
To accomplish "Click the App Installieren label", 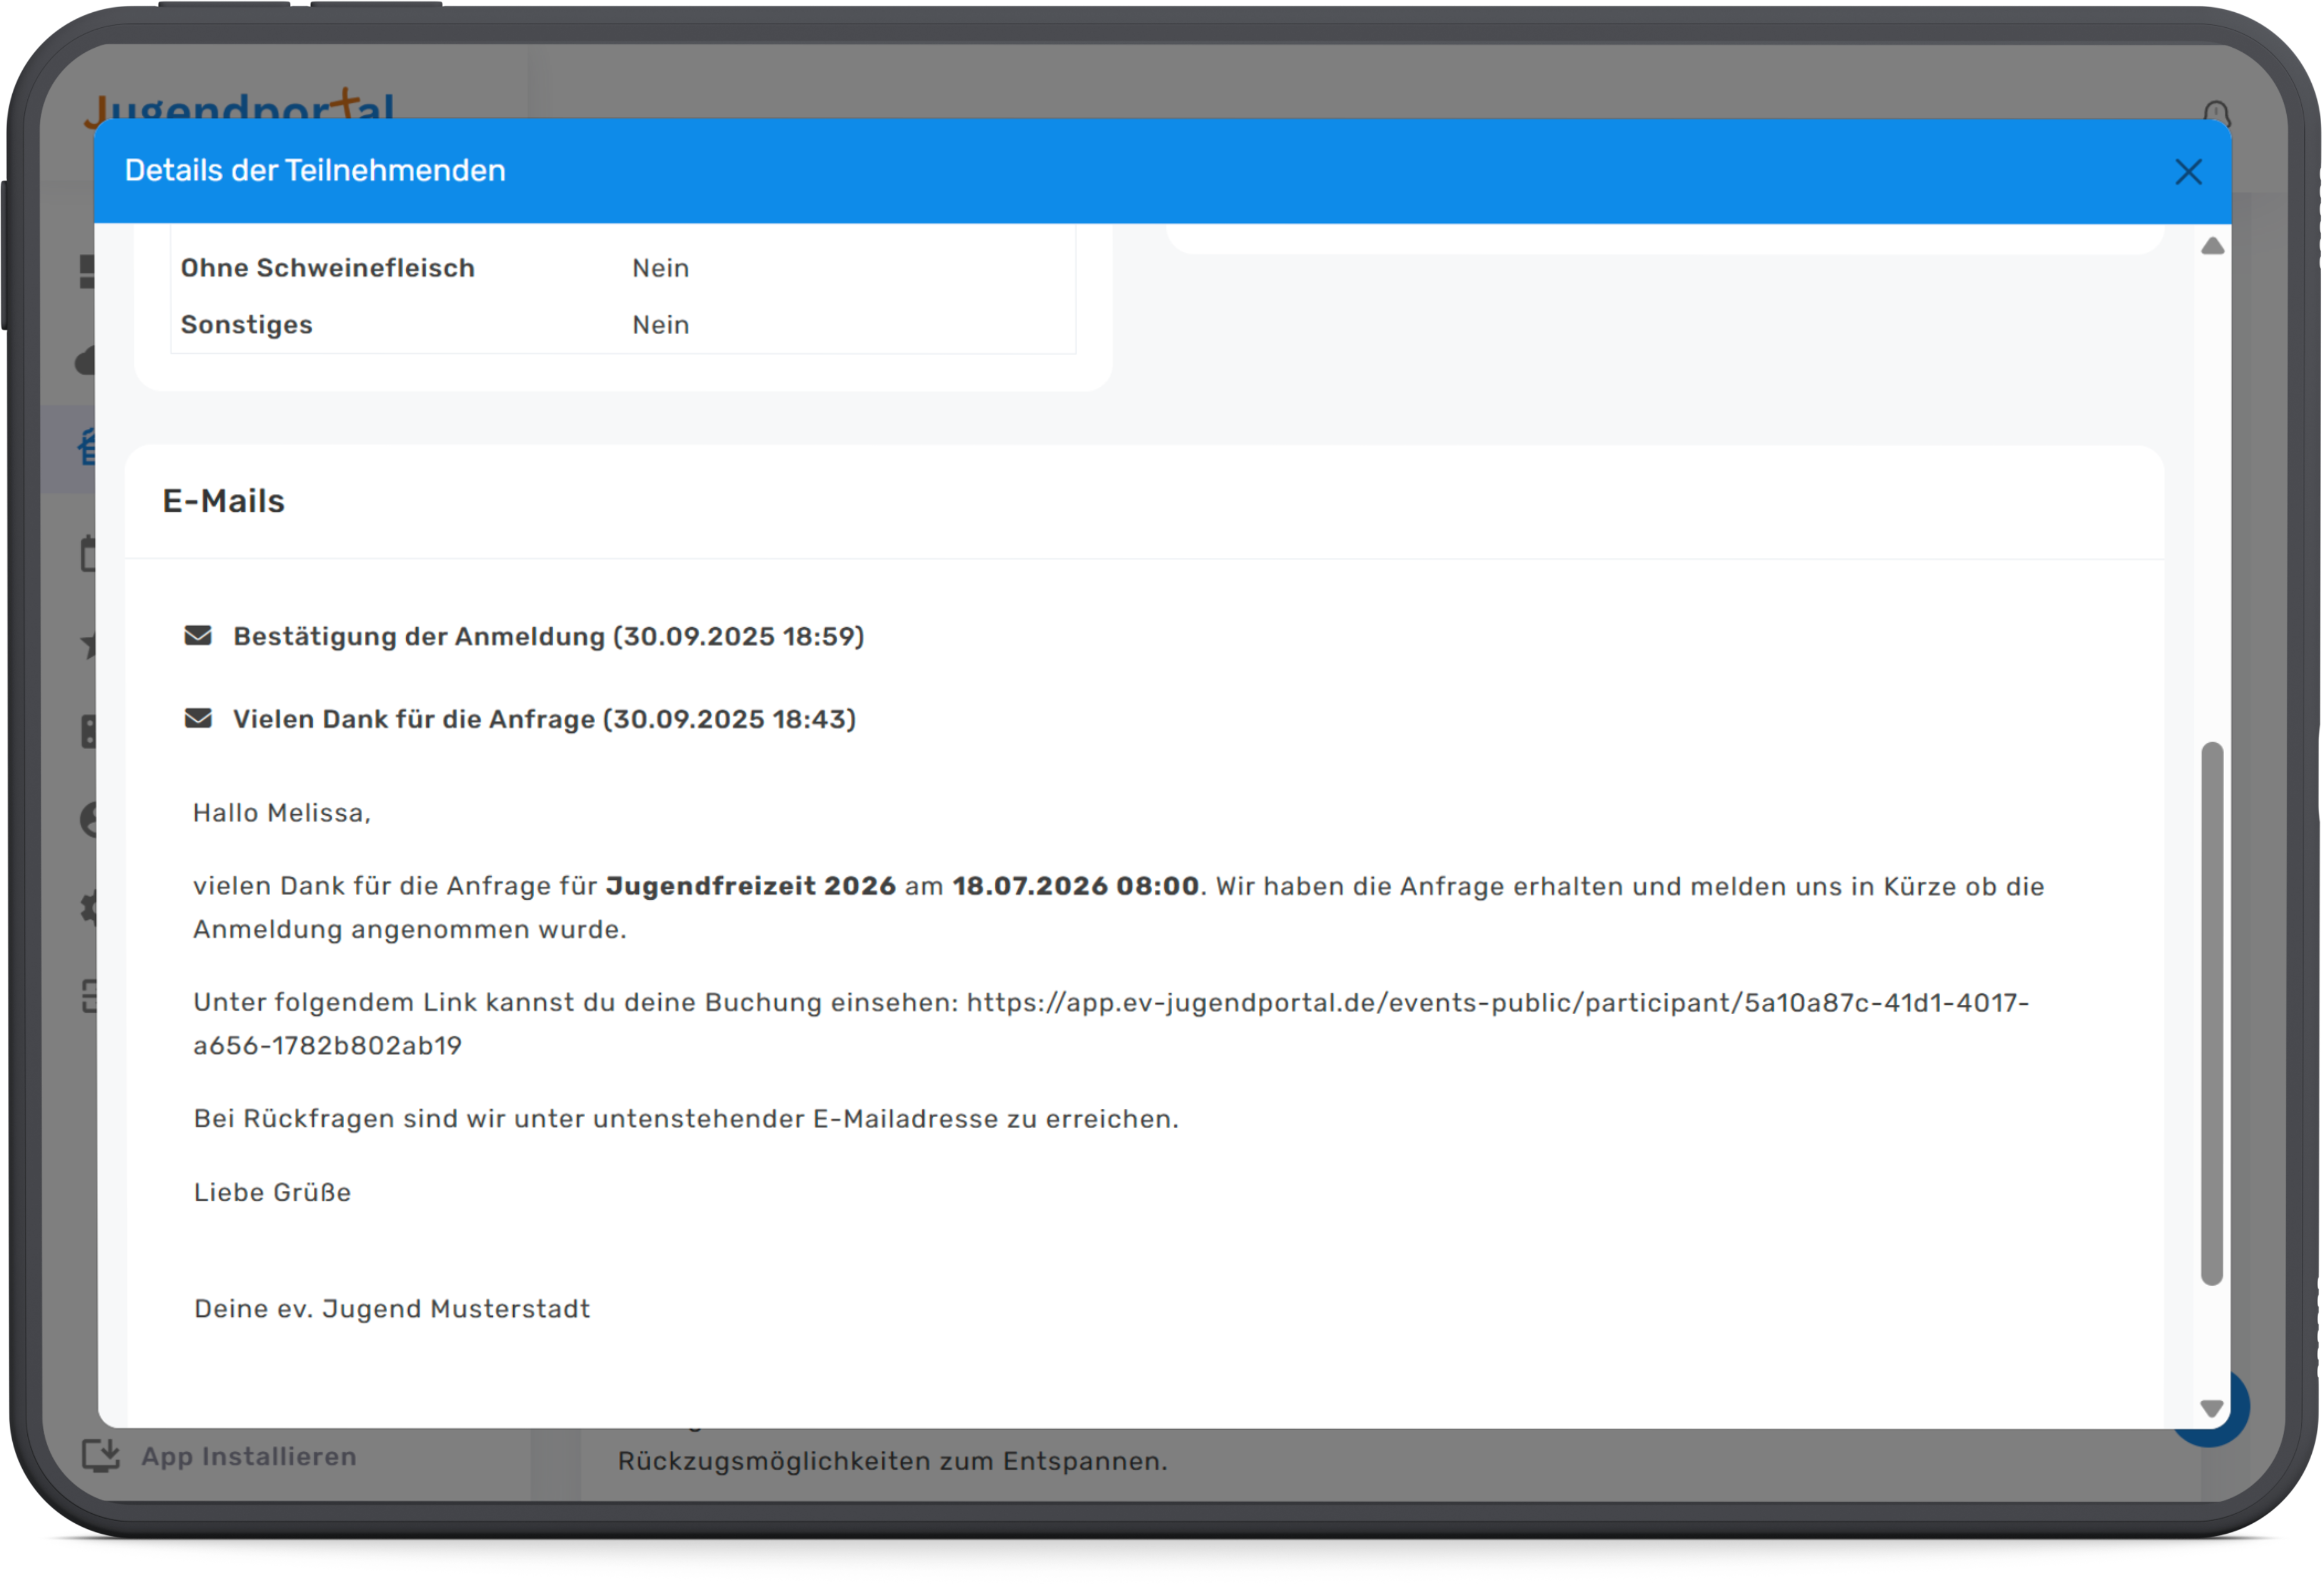I will [249, 1457].
